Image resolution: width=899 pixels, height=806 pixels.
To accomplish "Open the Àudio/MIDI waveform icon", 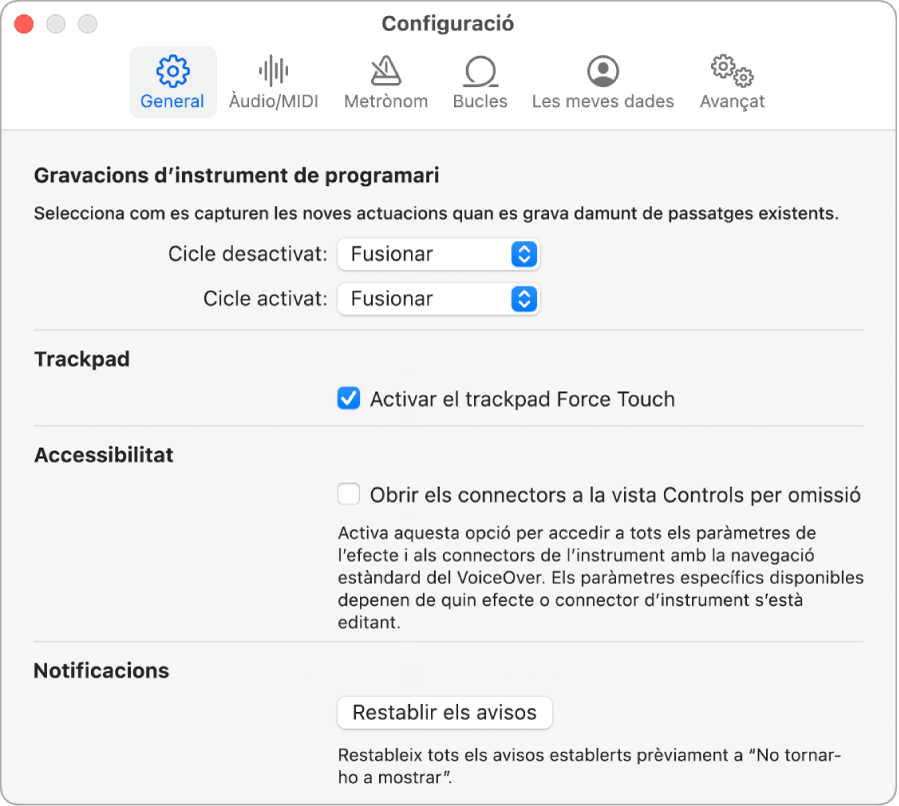I will 273,71.
